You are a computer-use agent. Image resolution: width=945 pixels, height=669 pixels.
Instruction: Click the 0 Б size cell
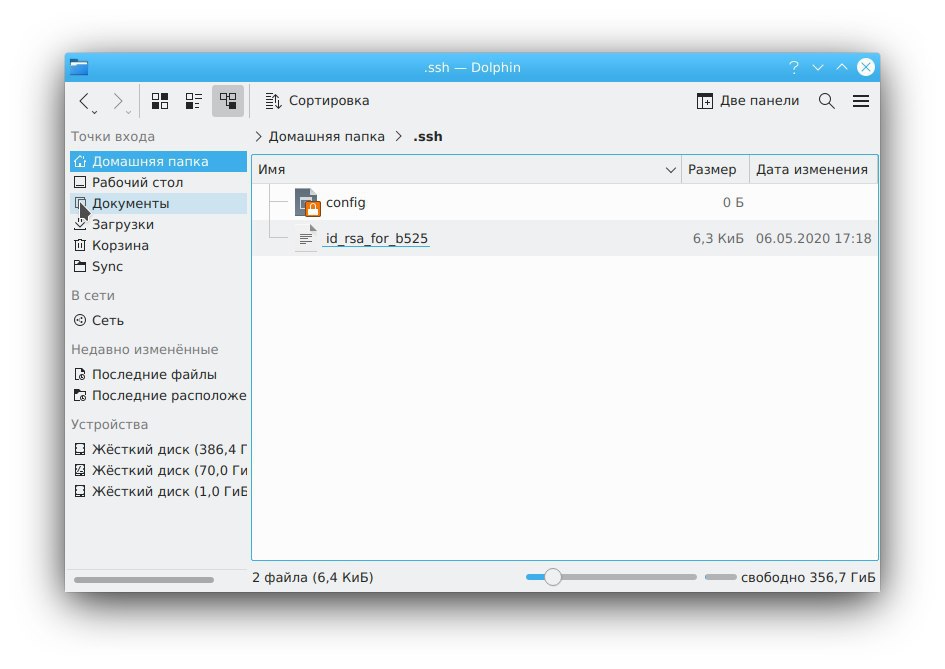click(733, 203)
